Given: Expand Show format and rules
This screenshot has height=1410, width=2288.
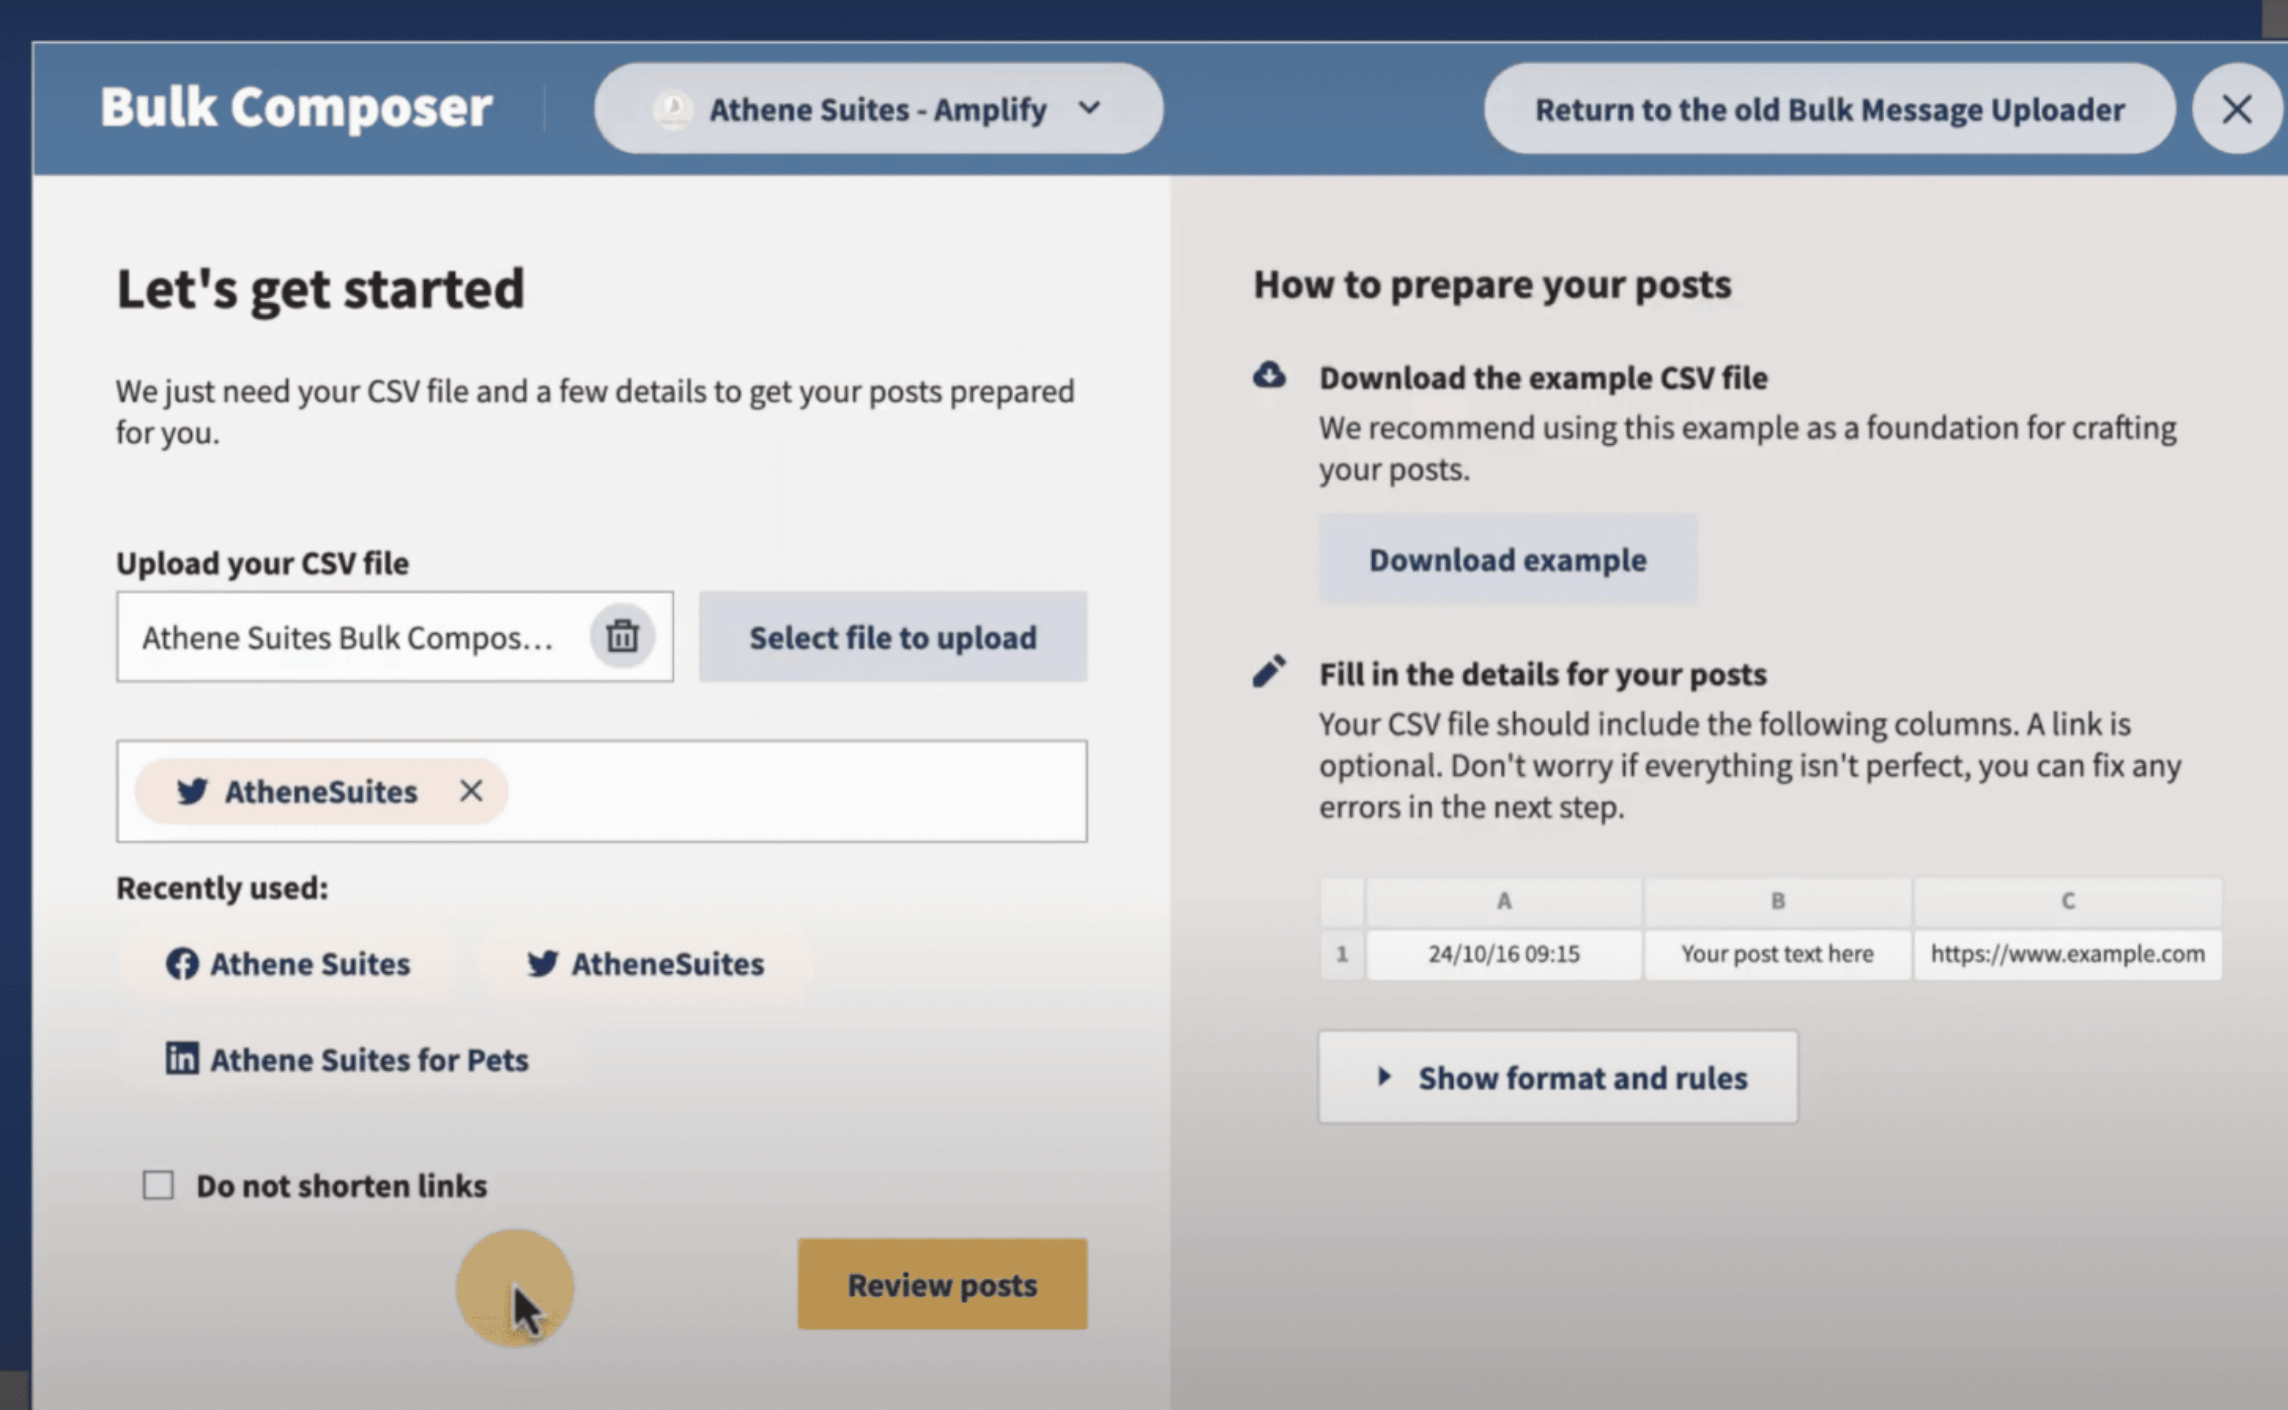Looking at the screenshot, I should pyautogui.click(x=1557, y=1077).
